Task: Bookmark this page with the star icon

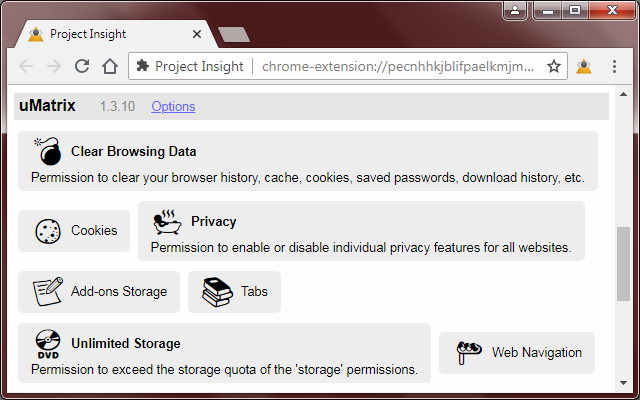Action: 554,67
